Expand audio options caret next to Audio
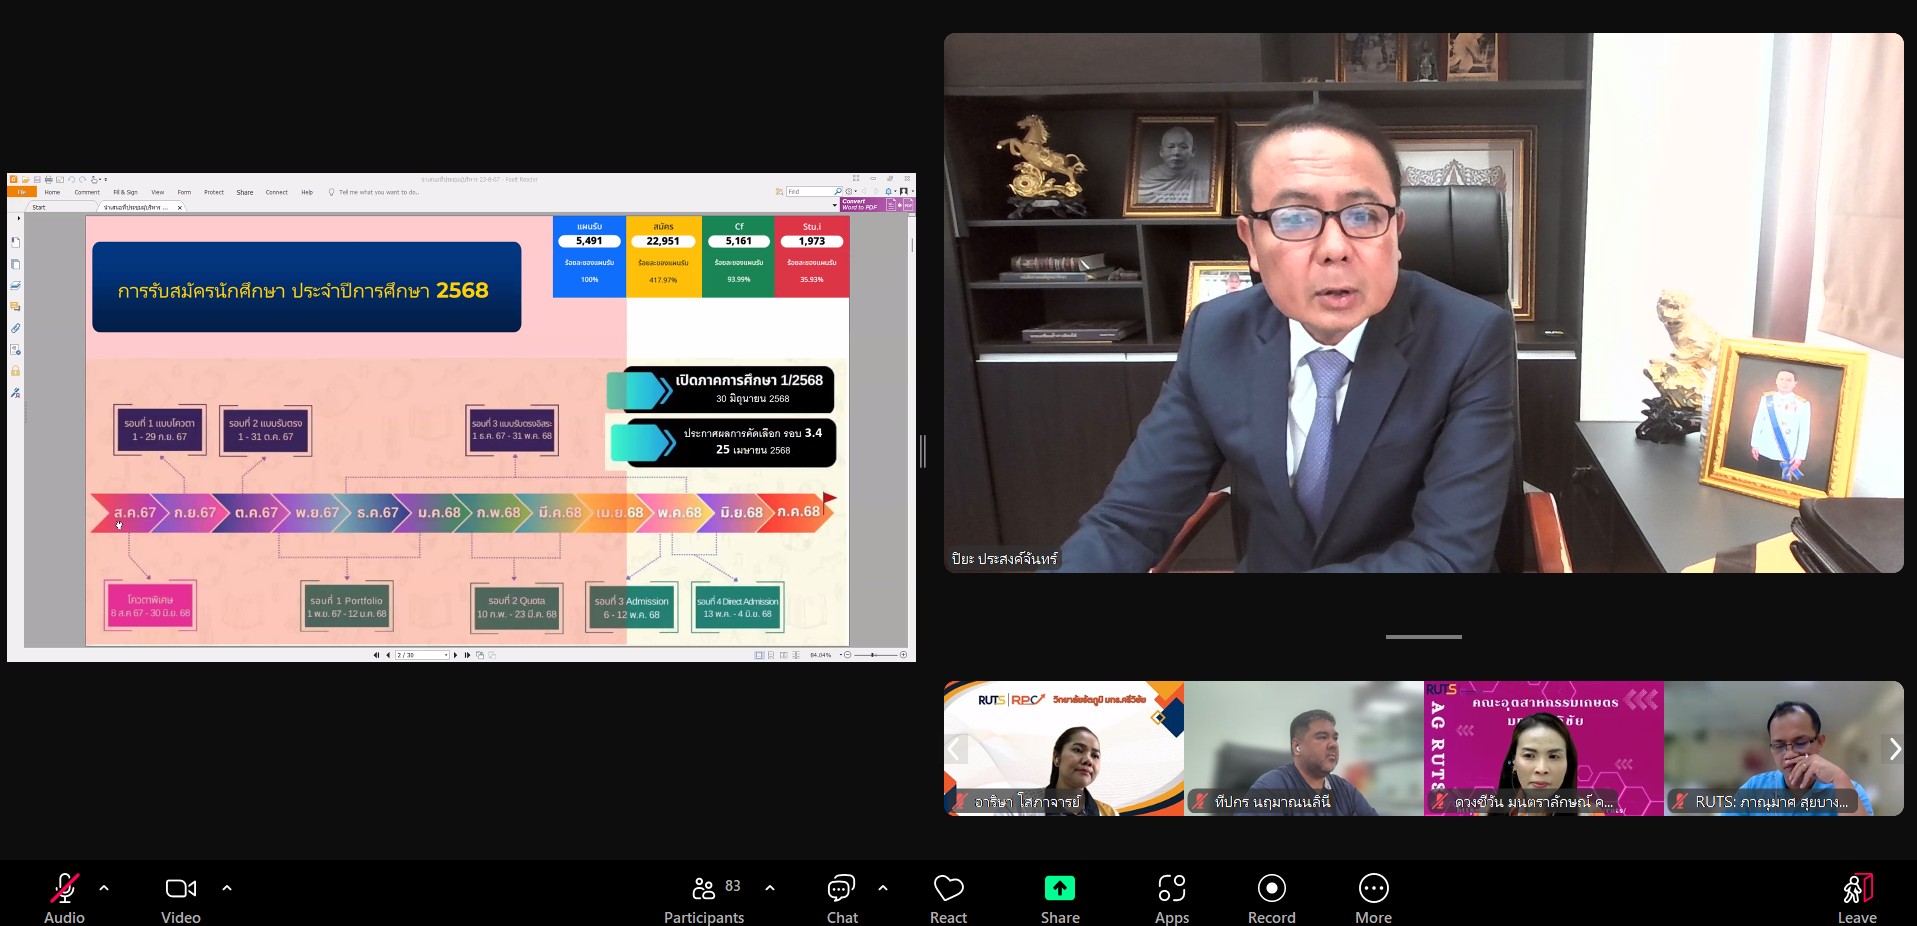Image resolution: width=1917 pixels, height=926 pixels. 104,887
